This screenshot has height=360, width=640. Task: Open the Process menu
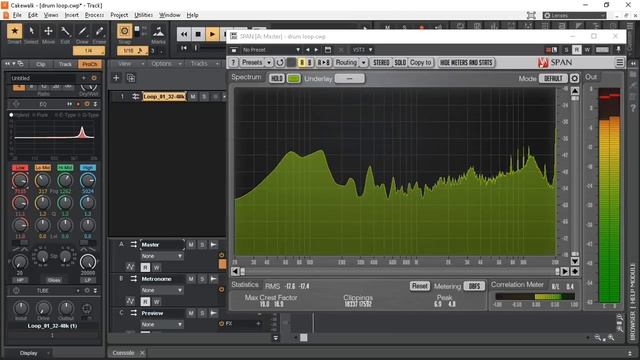click(x=94, y=15)
